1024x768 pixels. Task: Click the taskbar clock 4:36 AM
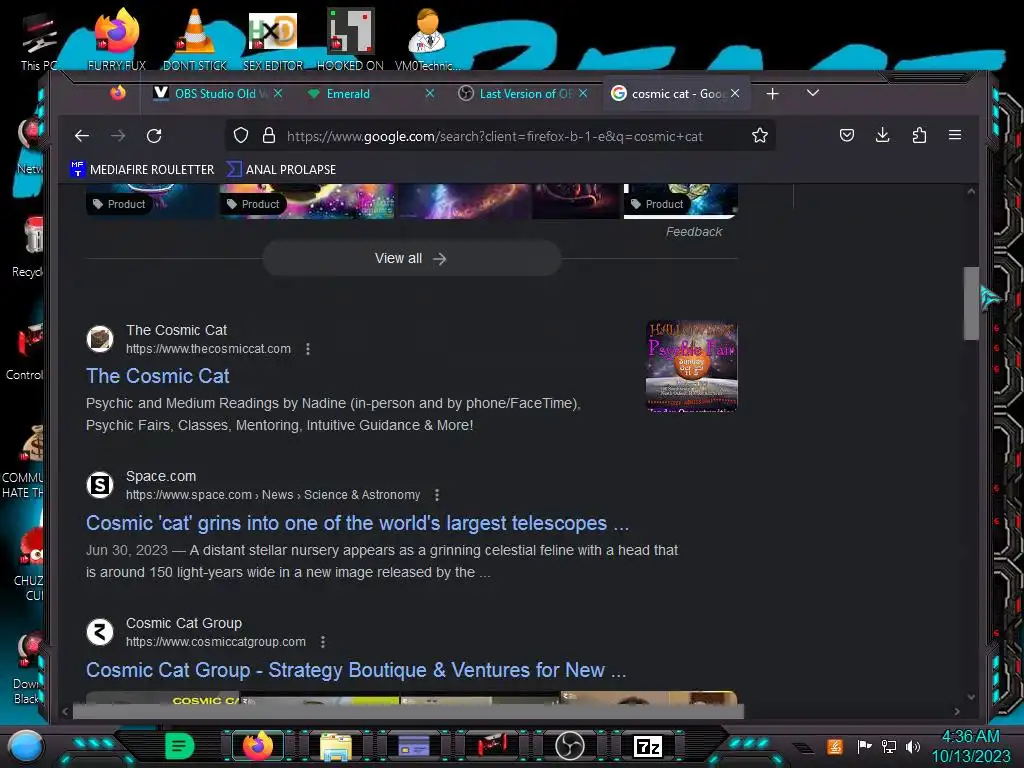coord(970,737)
